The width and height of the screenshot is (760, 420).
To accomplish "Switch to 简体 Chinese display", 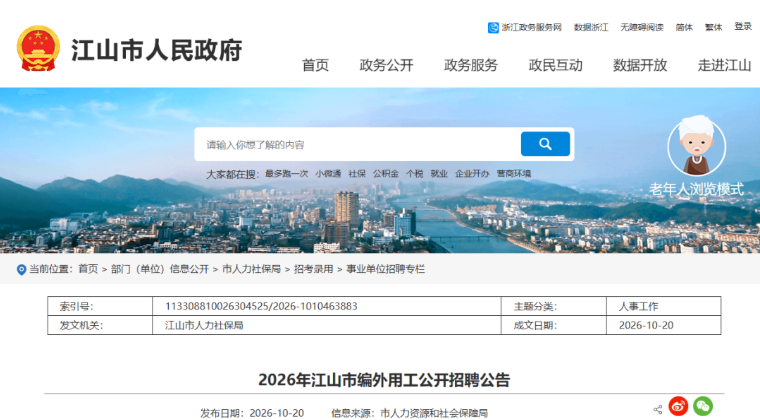I will click(x=684, y=28).
